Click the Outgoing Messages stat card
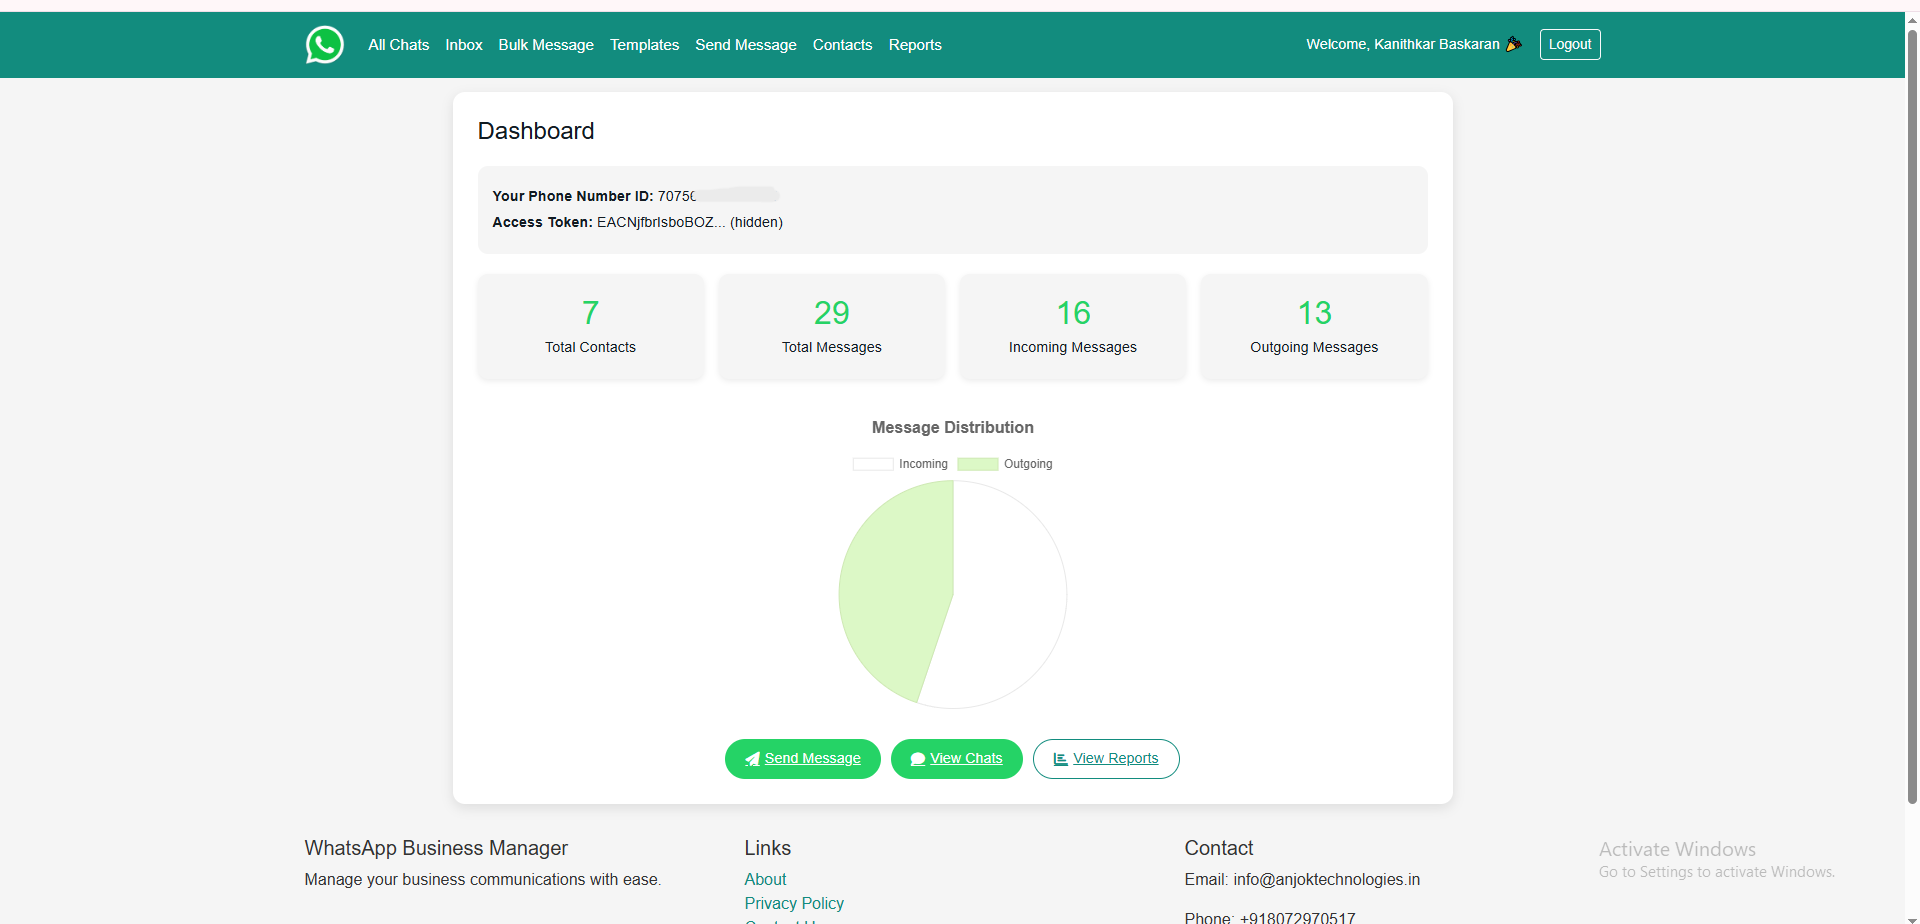 click(x=1314, y=327)
